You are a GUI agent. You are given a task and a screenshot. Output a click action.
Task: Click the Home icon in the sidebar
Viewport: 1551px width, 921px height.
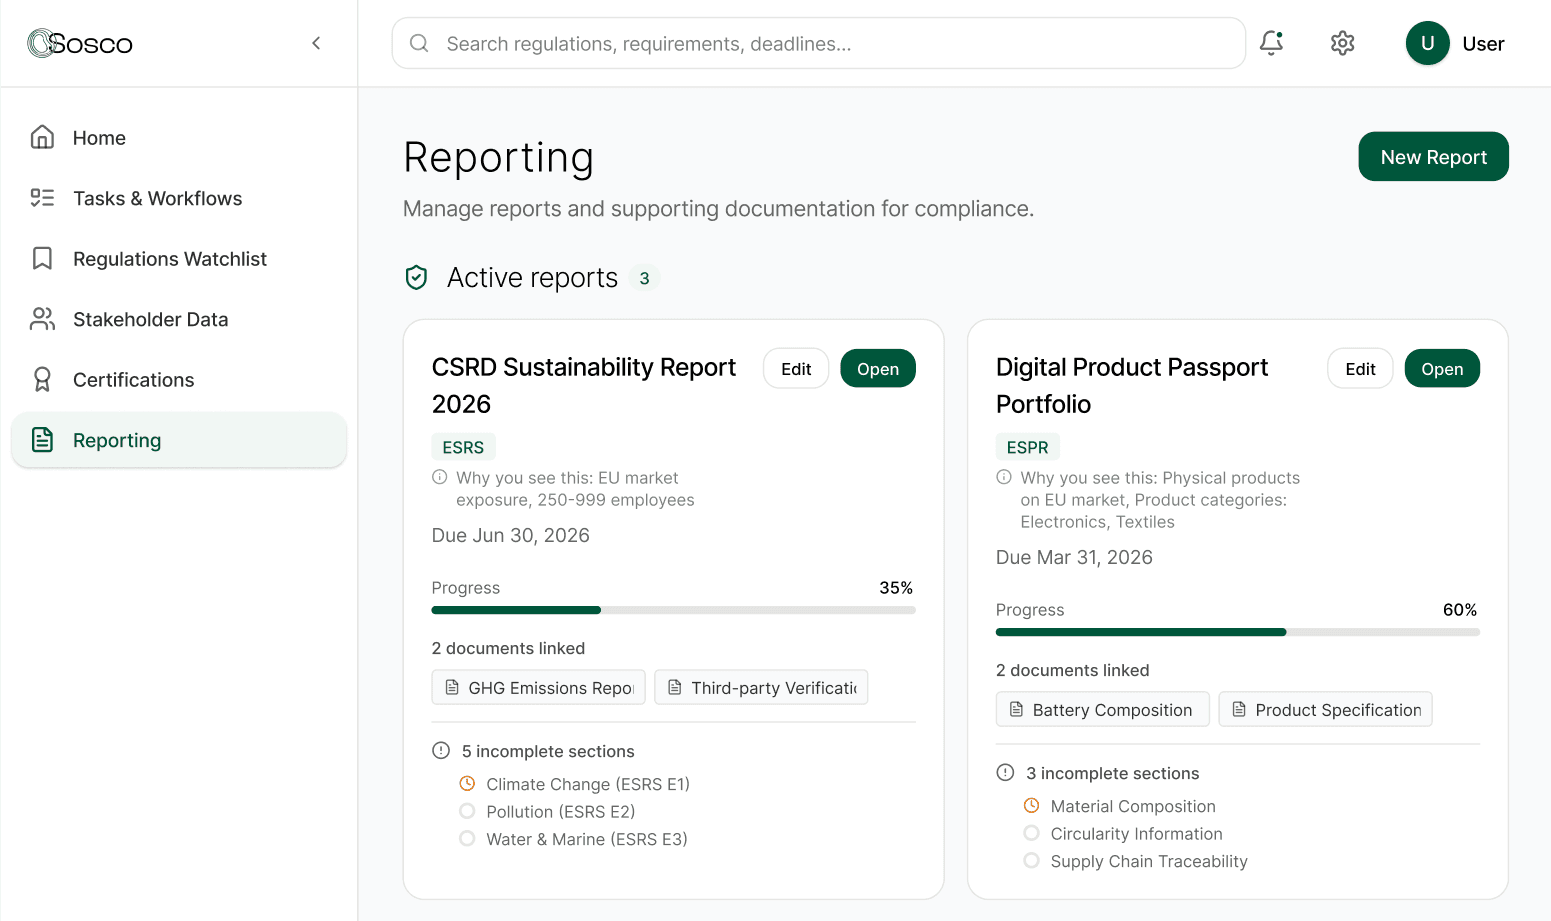pyautogui.click(x=41, y=137)
